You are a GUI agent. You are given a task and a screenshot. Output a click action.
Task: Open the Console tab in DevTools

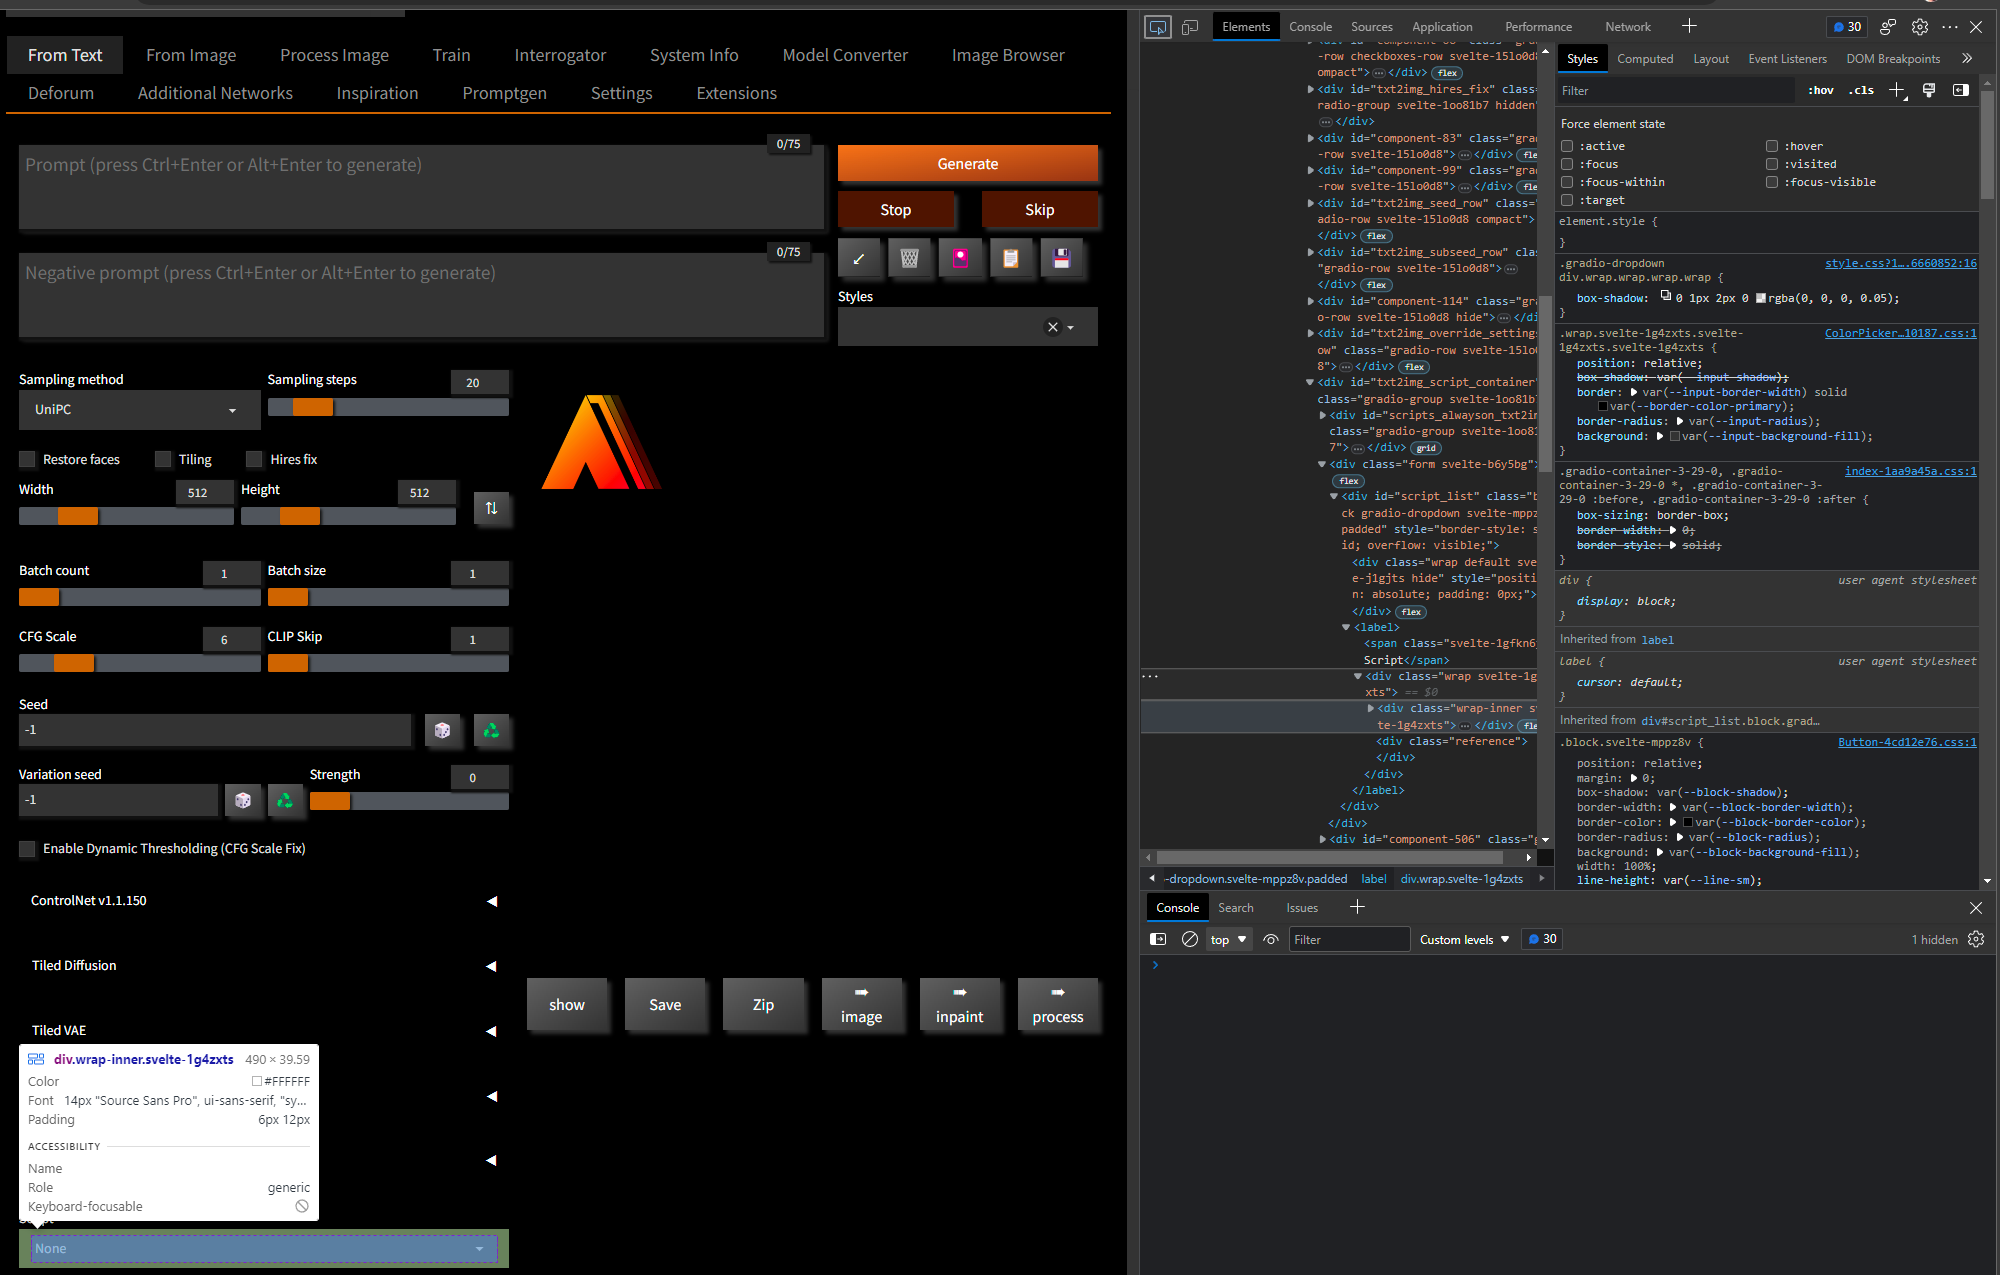[x=1310, y=26]
